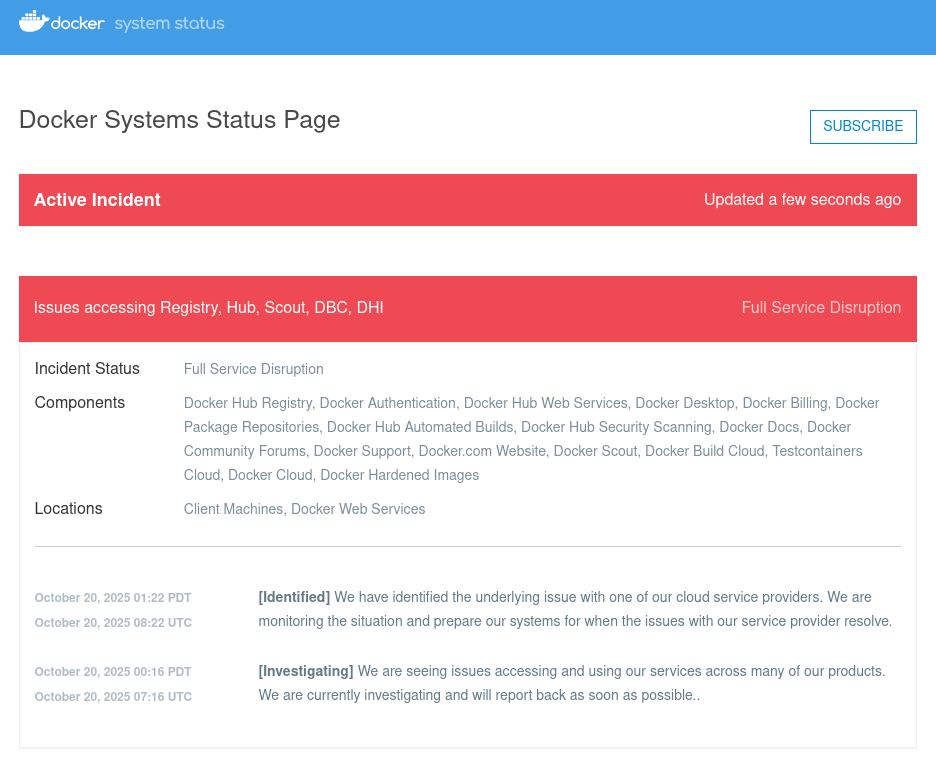Open the "Issues accessing Registry, Hub" incident title
This screenshot has height=769, width=936.
pyautogui.click(x=208, y=308)
